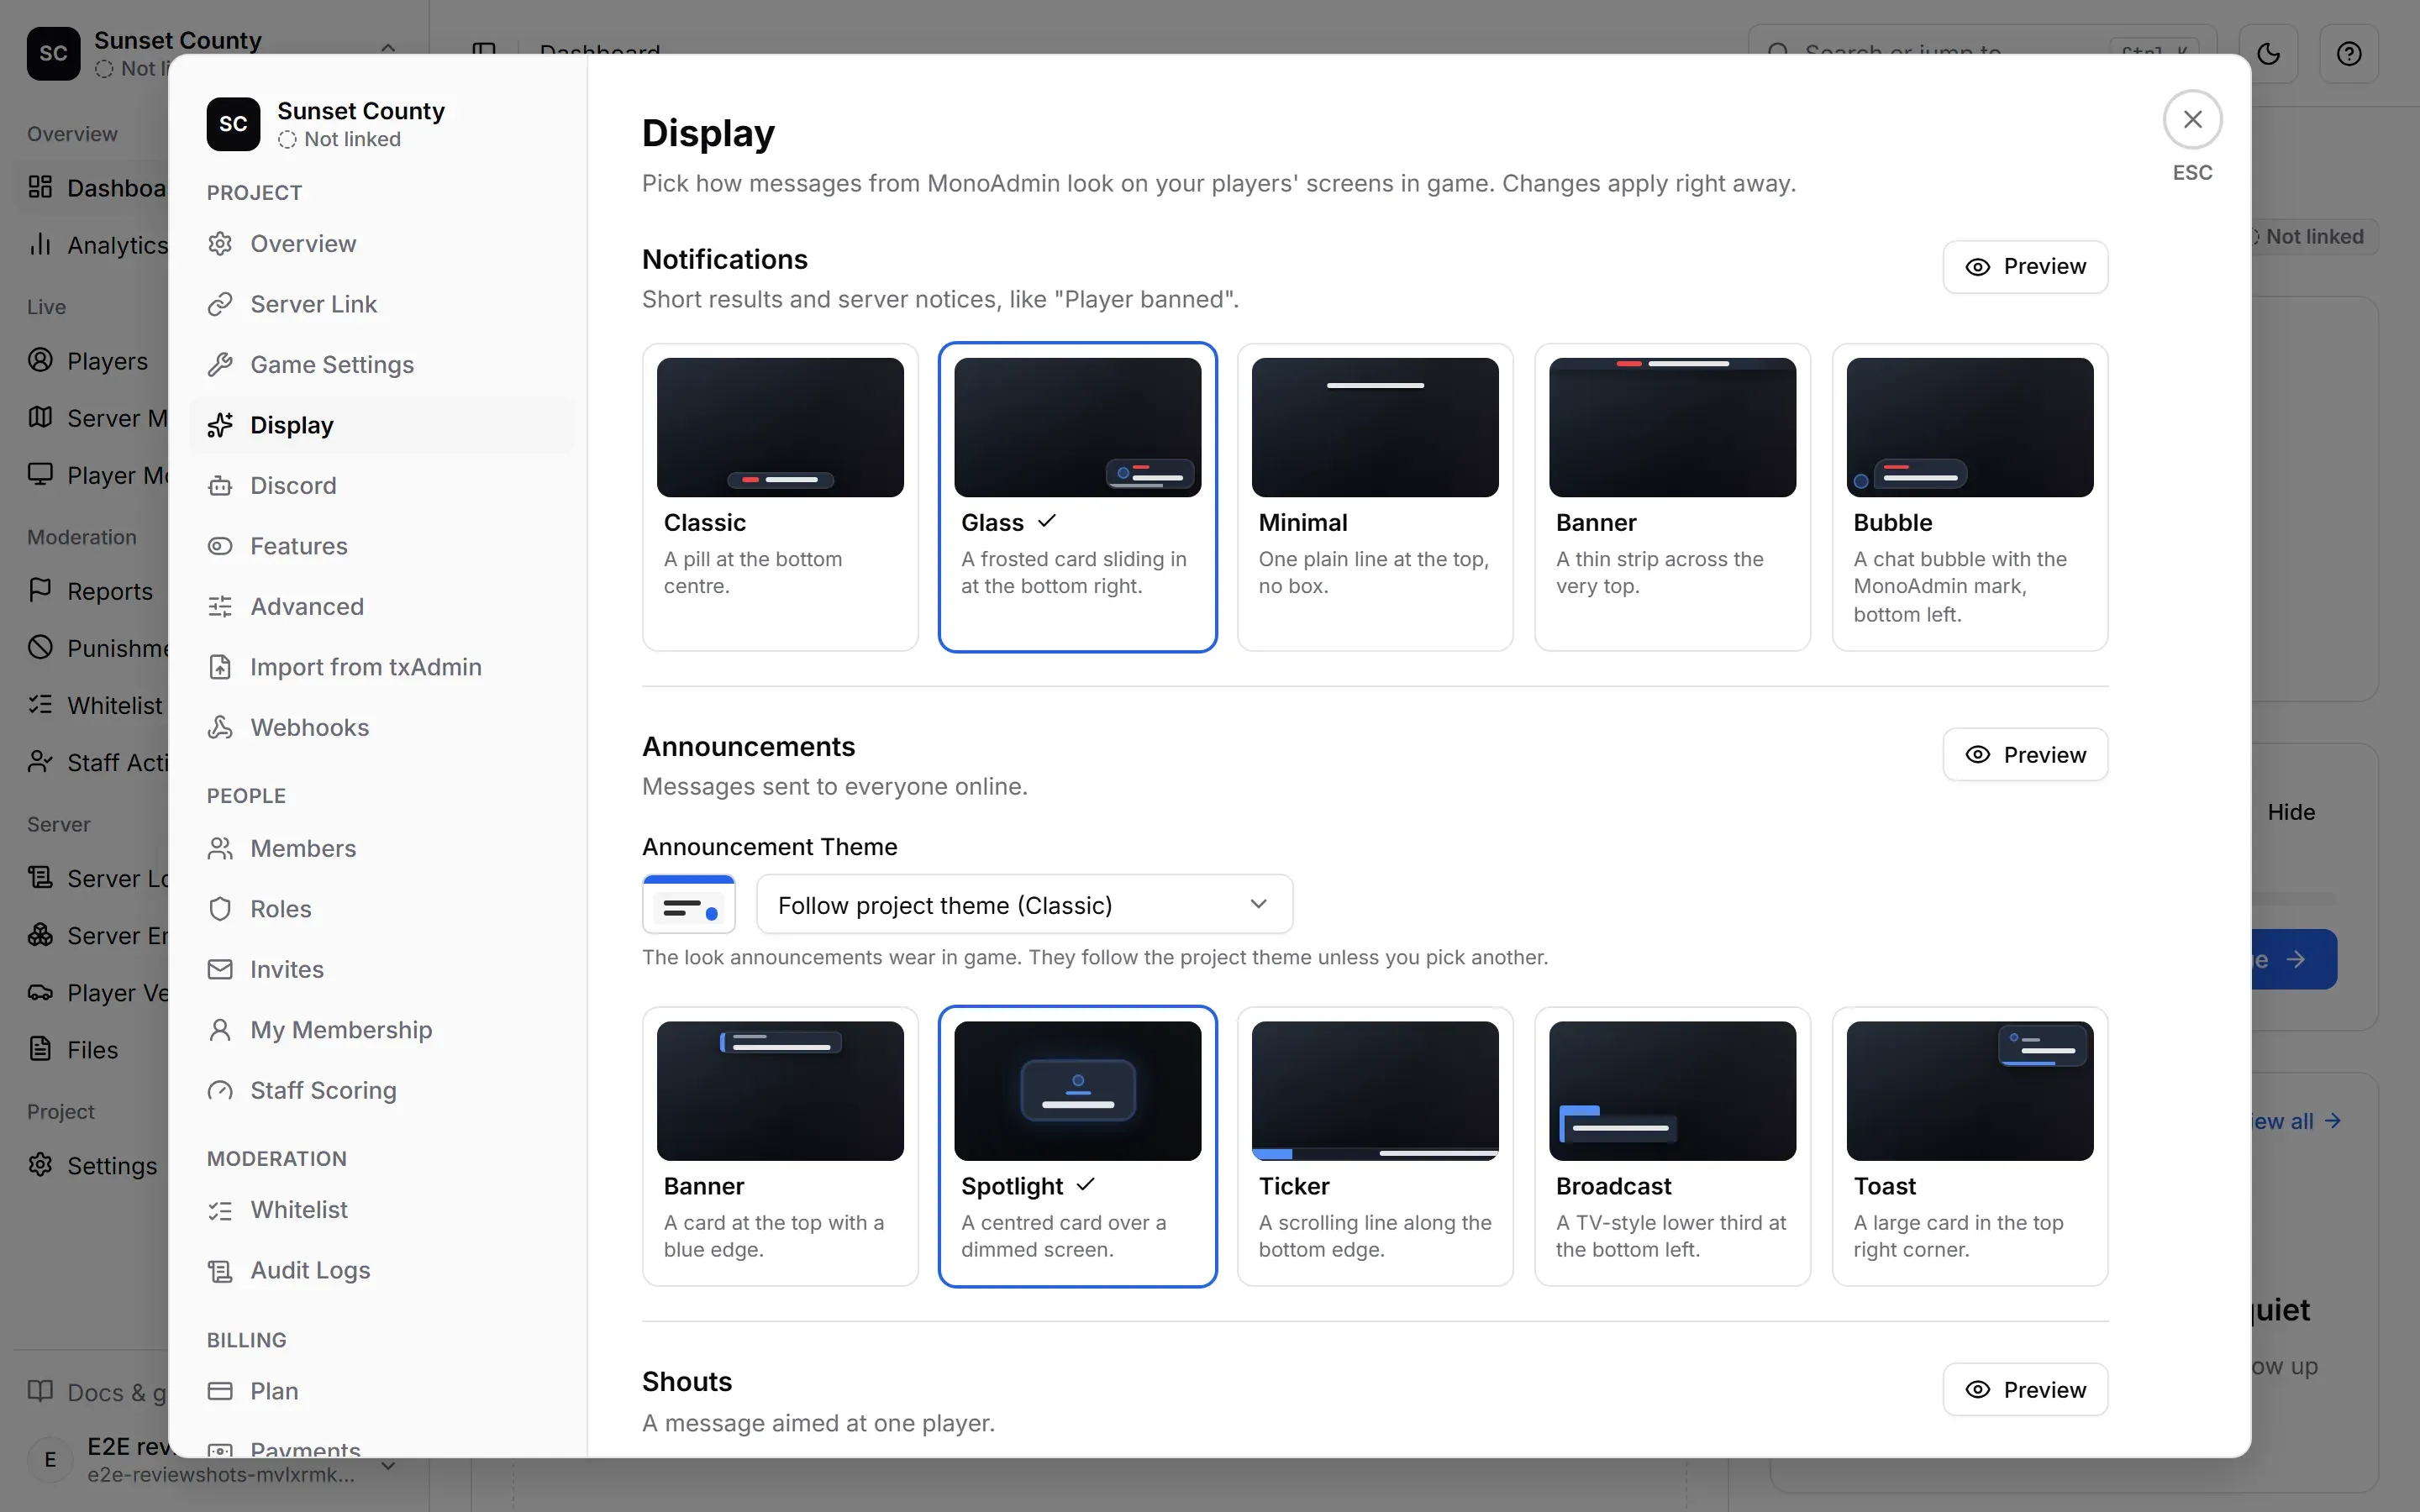Select Banner announcement thumbnail

coord(780,1091)
